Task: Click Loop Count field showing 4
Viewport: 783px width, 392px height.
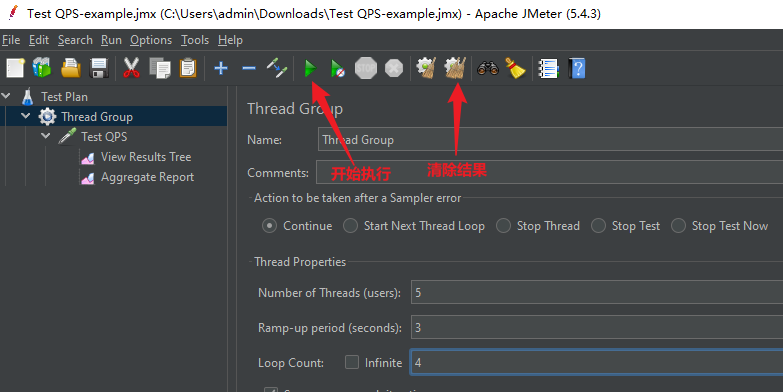Action: (597, 362)
